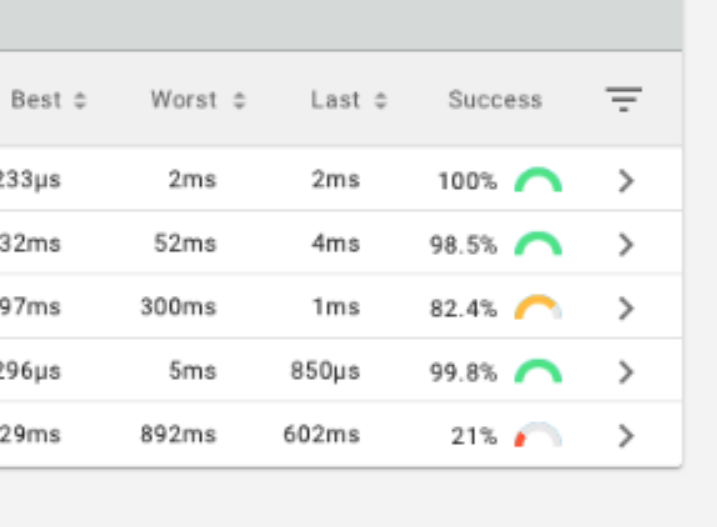Expand the row with 98.5% success
This screenshot has height=527, width=717.
pos(626,244)
